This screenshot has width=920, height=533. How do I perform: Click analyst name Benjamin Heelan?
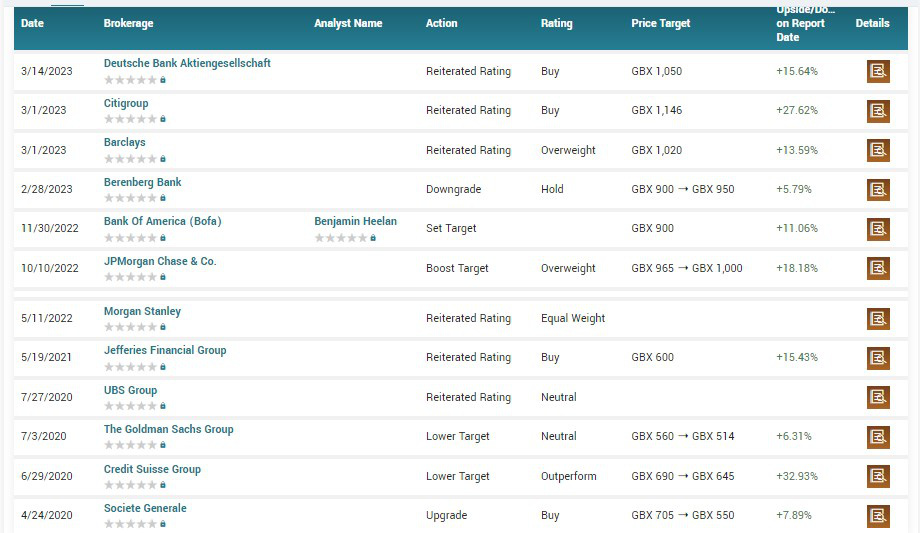click(355, 221)
